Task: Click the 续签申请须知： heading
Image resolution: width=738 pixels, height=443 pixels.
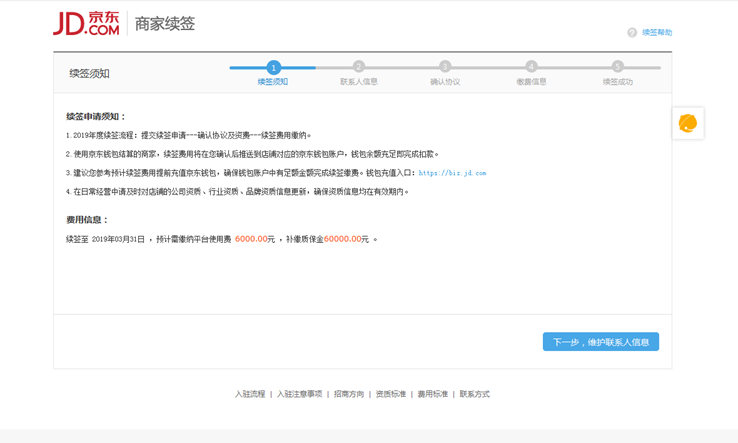Action: [96, 117]
